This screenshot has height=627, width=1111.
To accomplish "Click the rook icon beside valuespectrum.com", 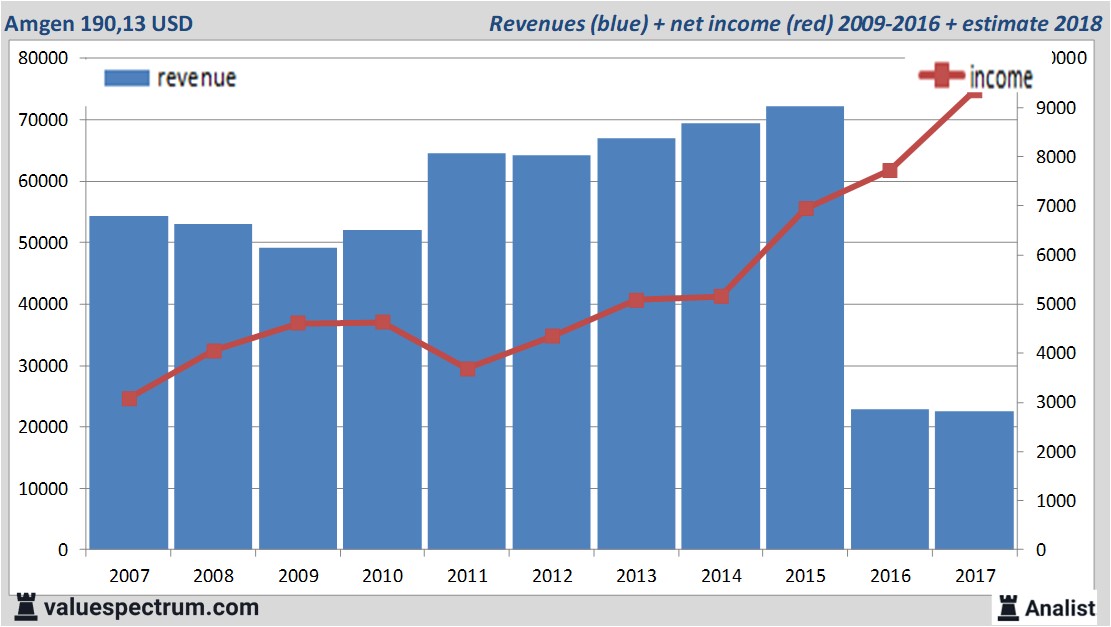I will (x=26, y=607).
